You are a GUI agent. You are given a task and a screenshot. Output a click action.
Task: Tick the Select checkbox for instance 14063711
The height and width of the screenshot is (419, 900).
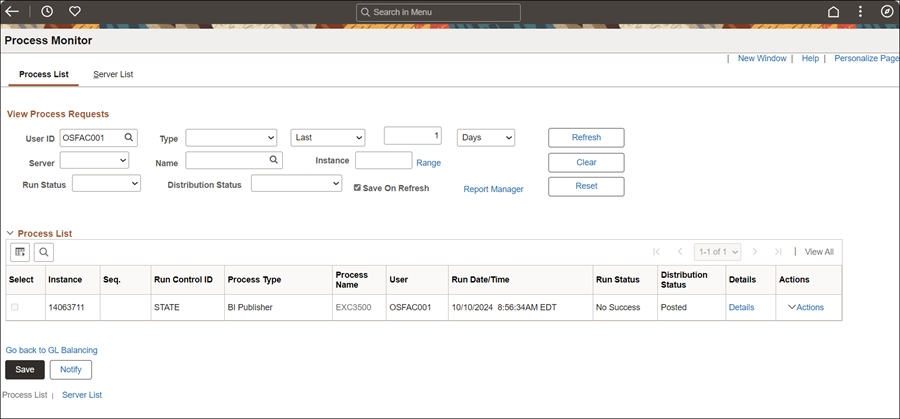point(14,307)
